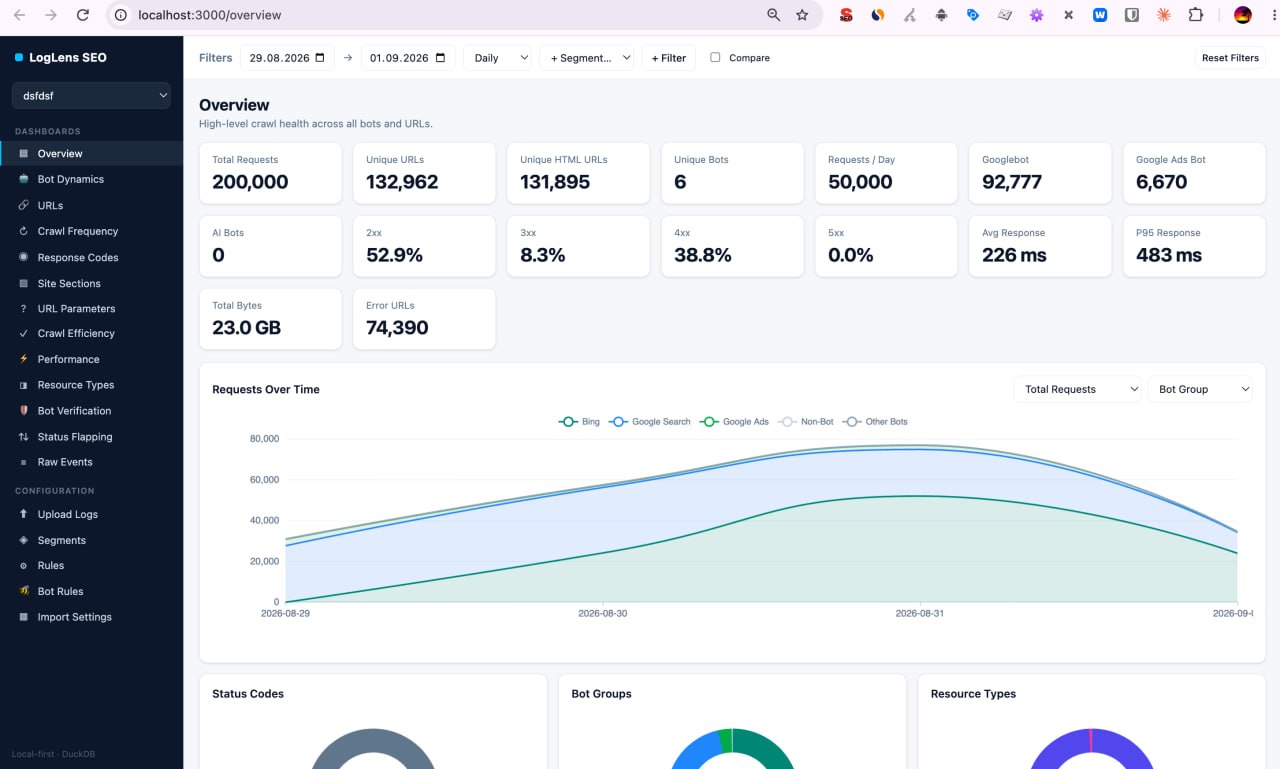
Task: Click the gear icon beside Rules
Action: 24,566
